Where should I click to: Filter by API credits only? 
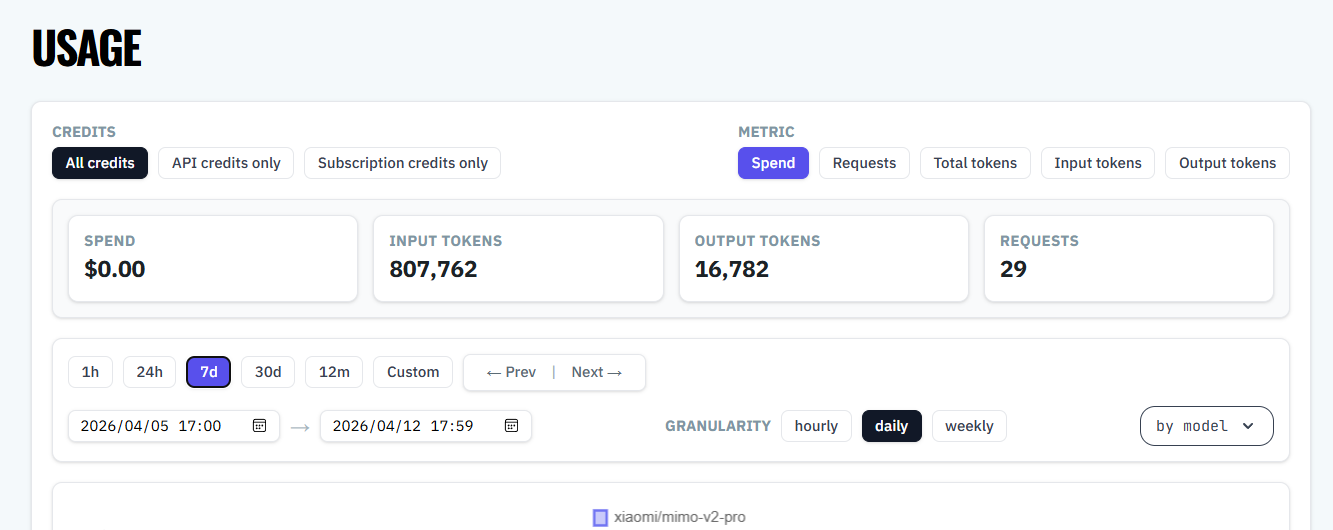(226, 163)
